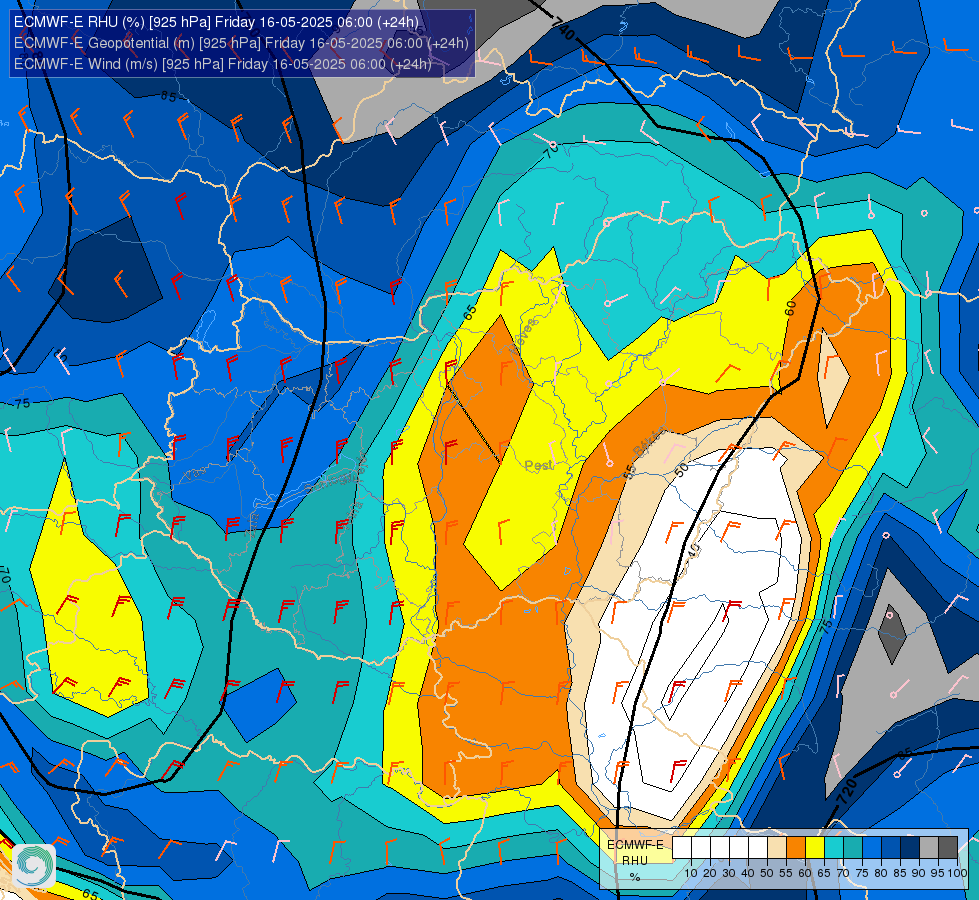Select the ECMWF-E RHU (%) title line
Screen dimensions: 979x900
click(x=216, y=22)
